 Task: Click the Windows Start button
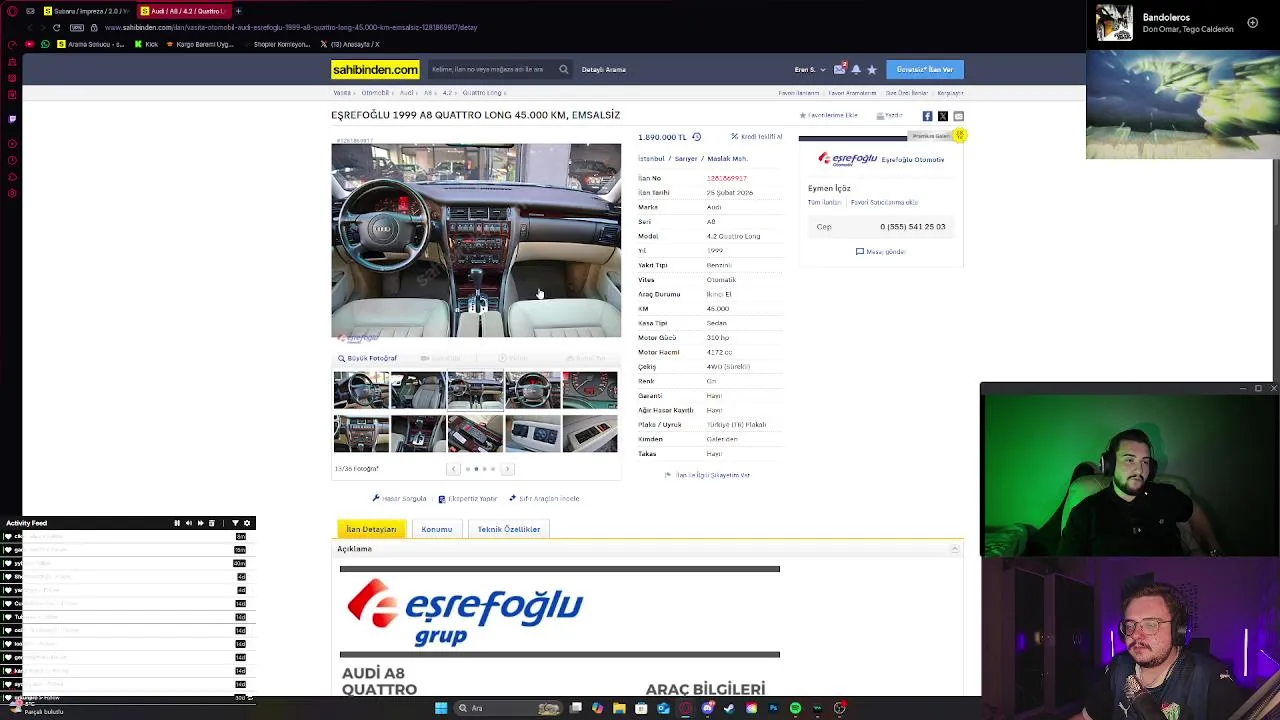[x=441, y=708]
